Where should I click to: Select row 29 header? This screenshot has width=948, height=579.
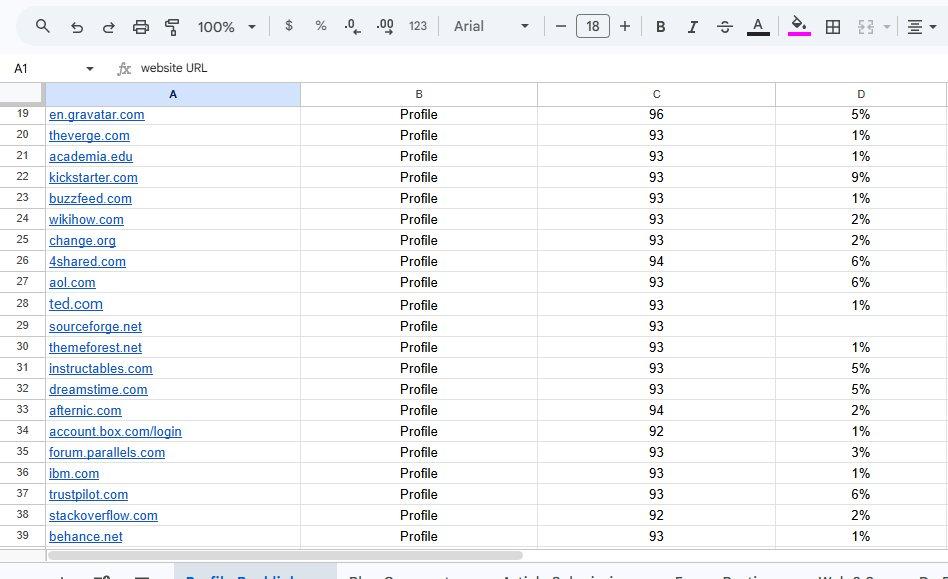(x=22, y=326)
